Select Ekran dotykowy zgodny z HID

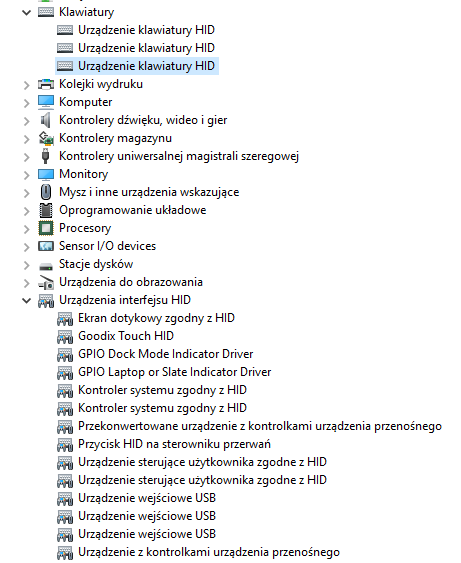tap(156, 318)
